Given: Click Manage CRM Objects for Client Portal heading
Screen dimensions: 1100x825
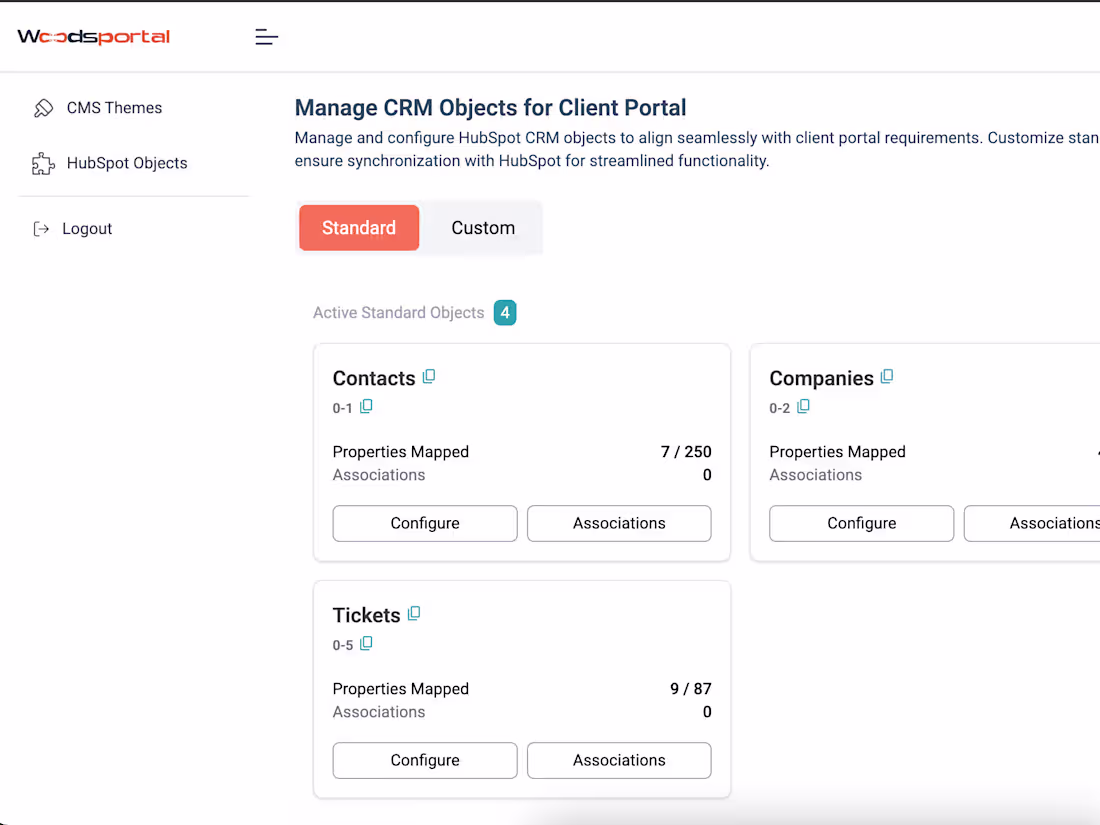Looking at the screenshot, I should point(490,108).
